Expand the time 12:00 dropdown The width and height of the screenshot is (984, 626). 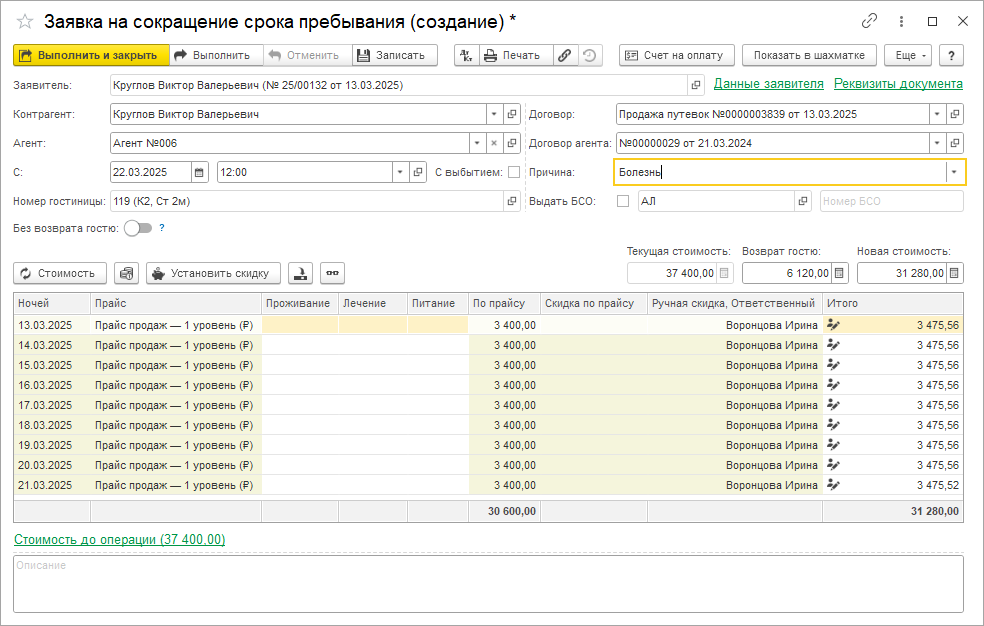400,172
